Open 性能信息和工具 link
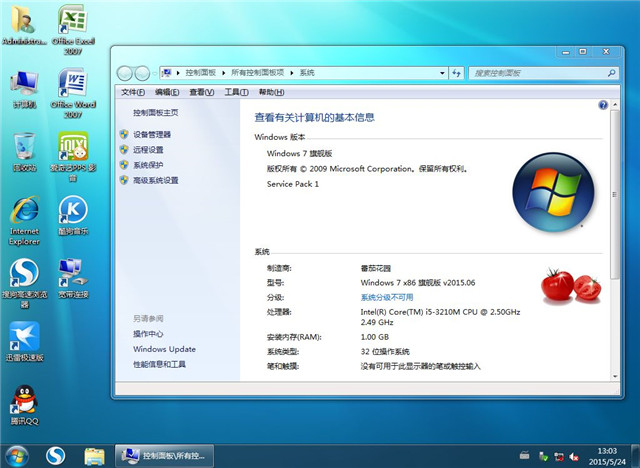 point(159,364)
